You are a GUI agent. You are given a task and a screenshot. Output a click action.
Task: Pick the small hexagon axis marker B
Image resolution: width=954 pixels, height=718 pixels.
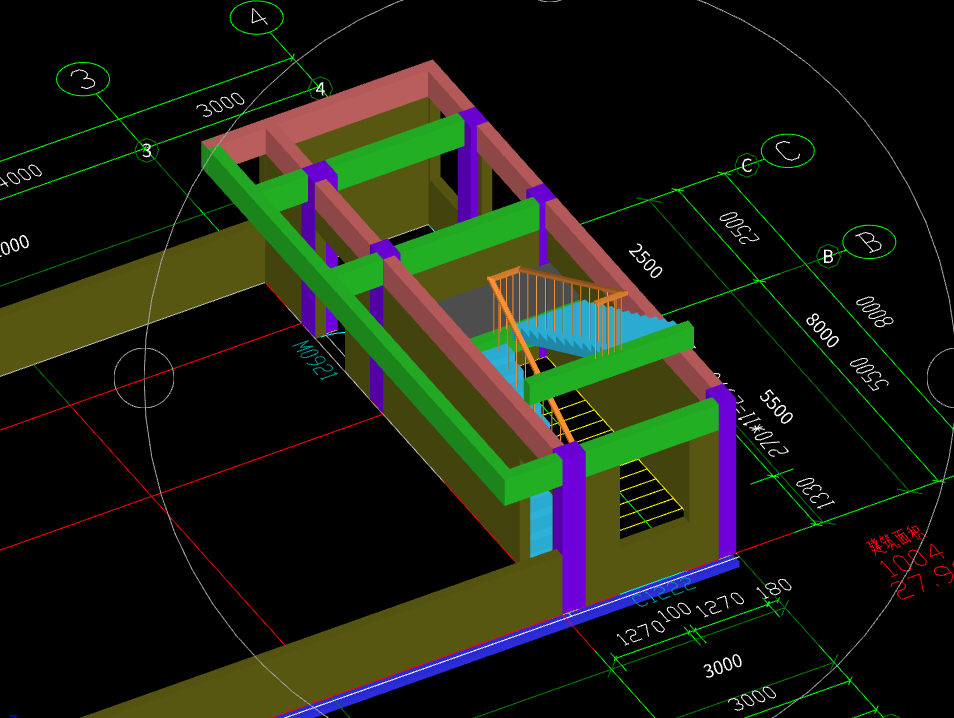(x=828, y=256)
